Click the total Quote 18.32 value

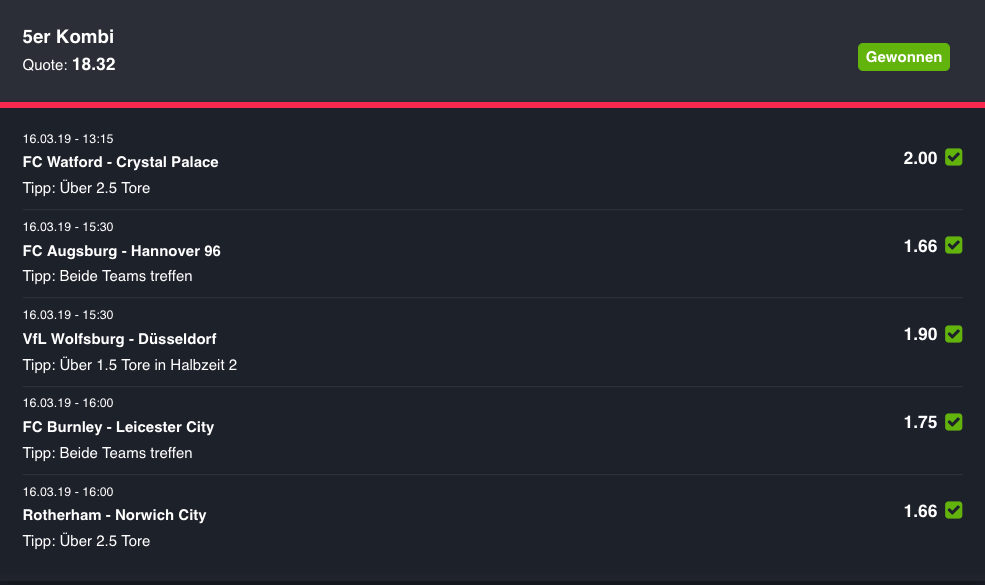94,64
